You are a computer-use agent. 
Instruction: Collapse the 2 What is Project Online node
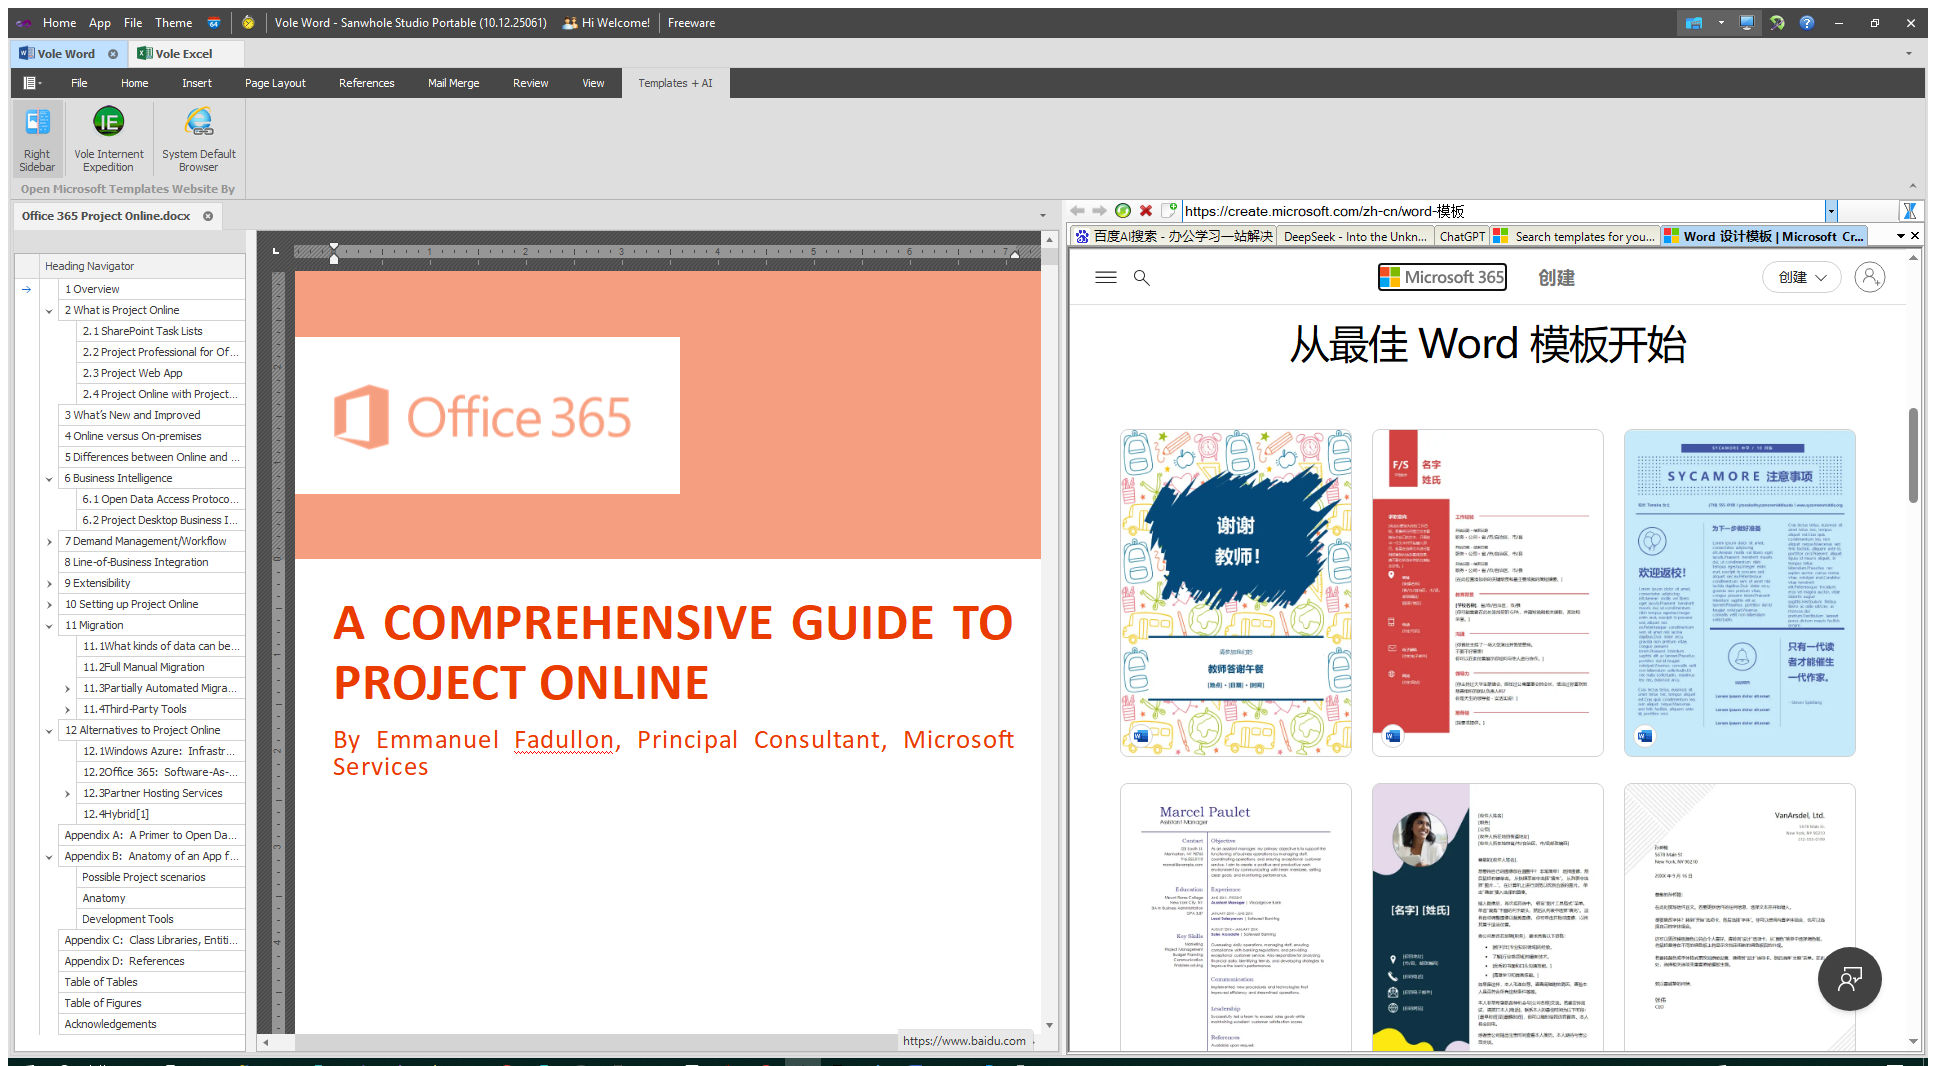point(49,311)
